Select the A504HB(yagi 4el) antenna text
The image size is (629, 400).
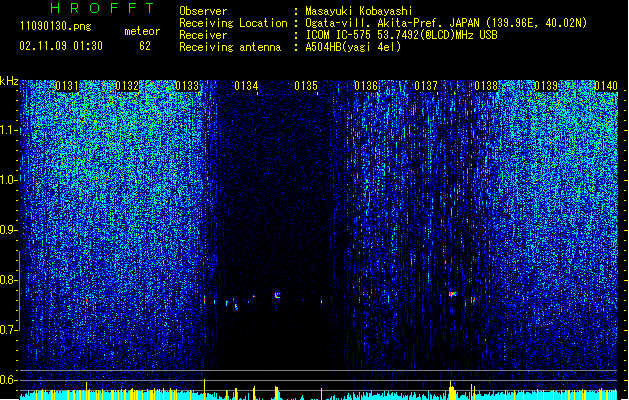(x=353, y=47)
